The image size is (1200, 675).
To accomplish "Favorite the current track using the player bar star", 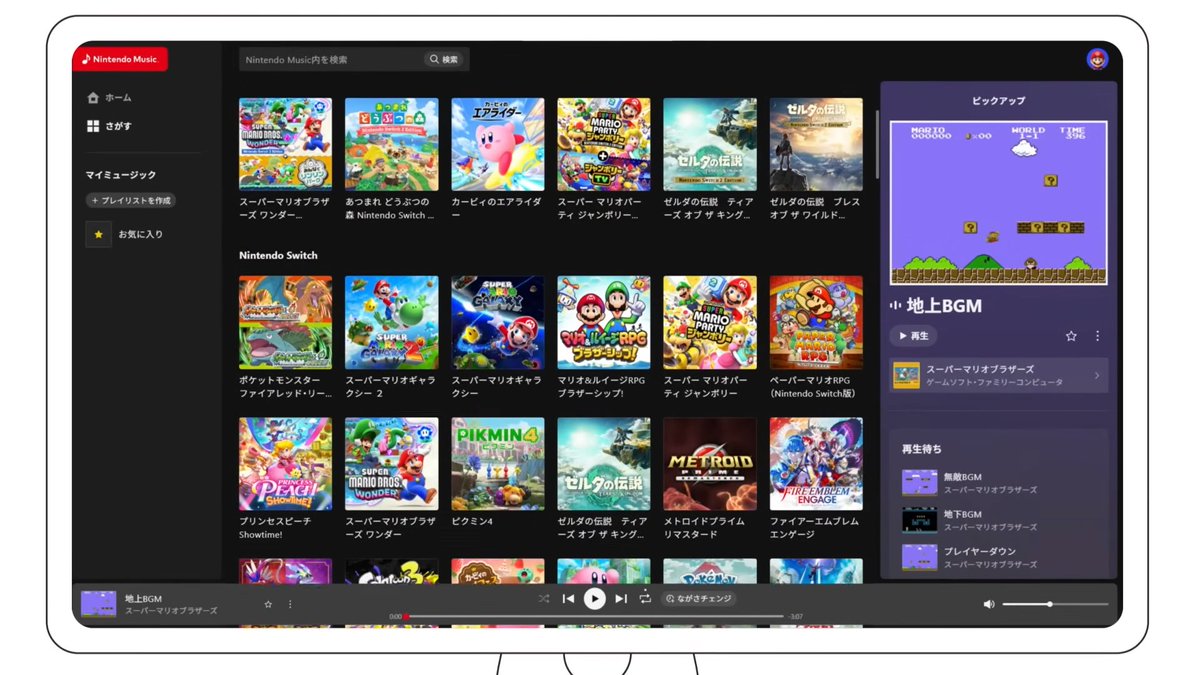I will 268,604.
